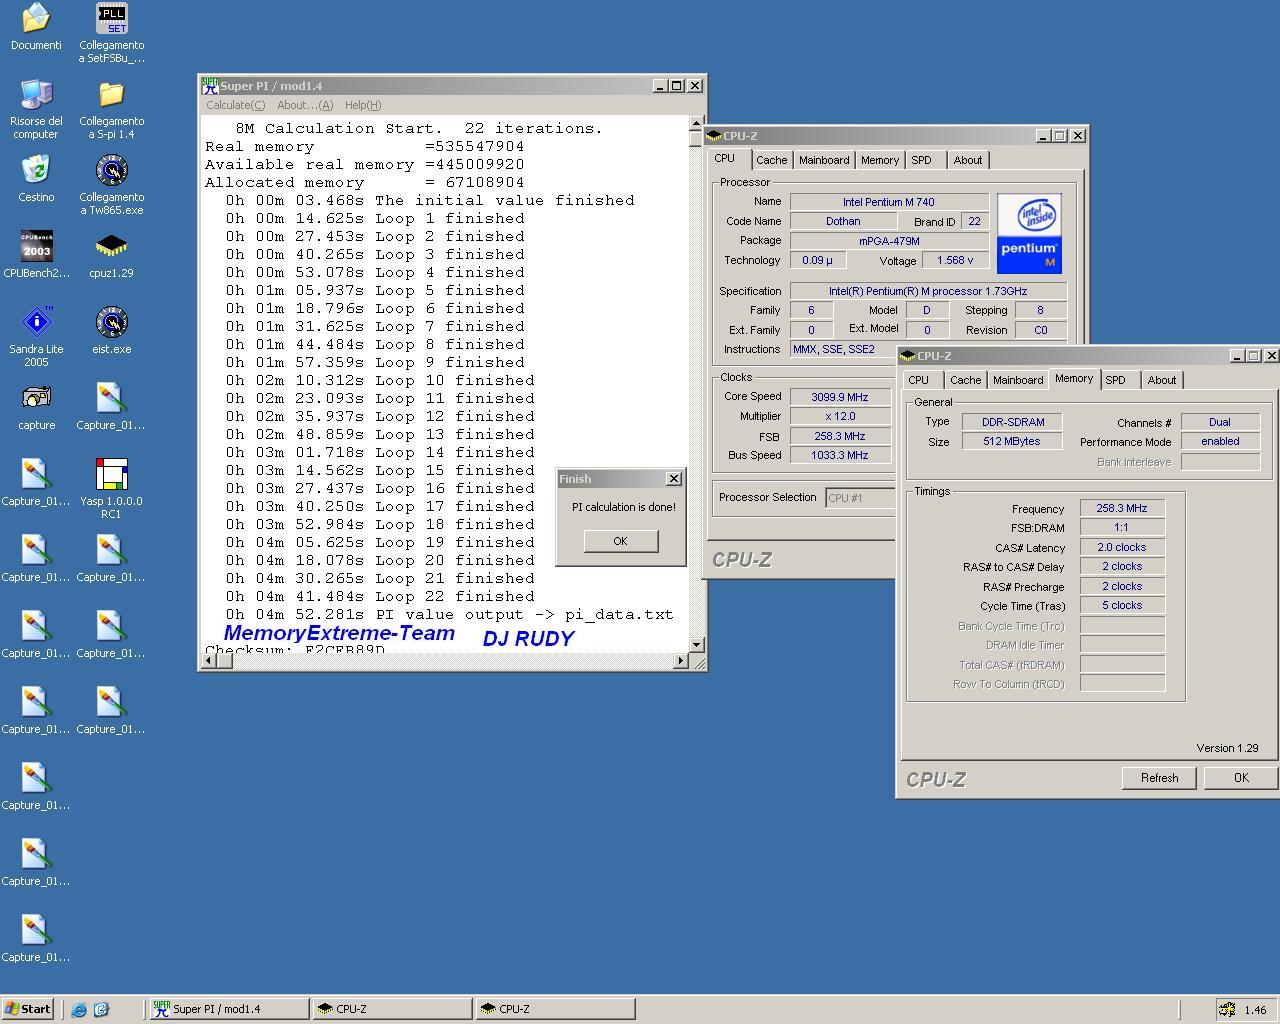Switch to Cache tab in front CPU-Z window
1280x1024 pixels.
tap(965, 380)
